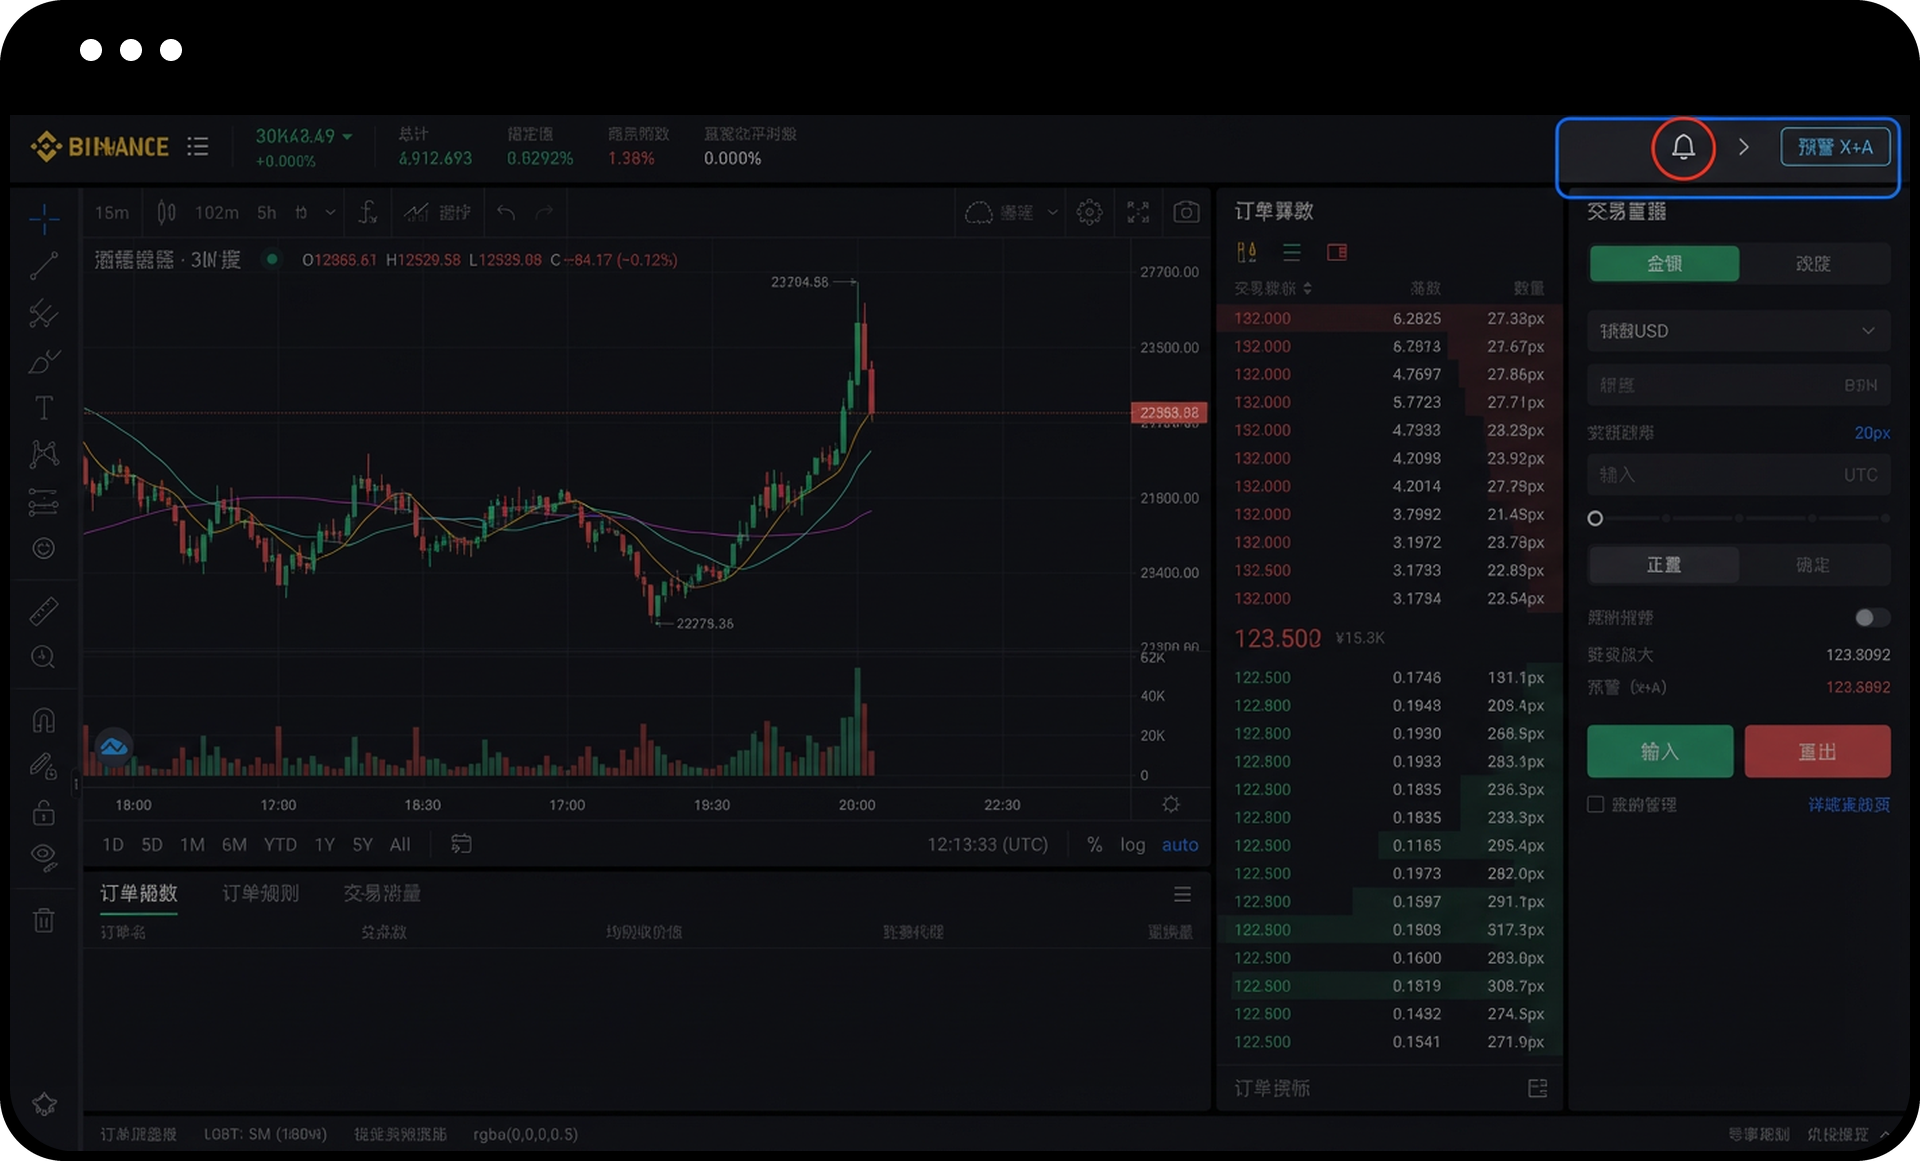This screenshot has height=1161, width=1920.
Task: Click the green buy button
Action: click(1660, 752)
